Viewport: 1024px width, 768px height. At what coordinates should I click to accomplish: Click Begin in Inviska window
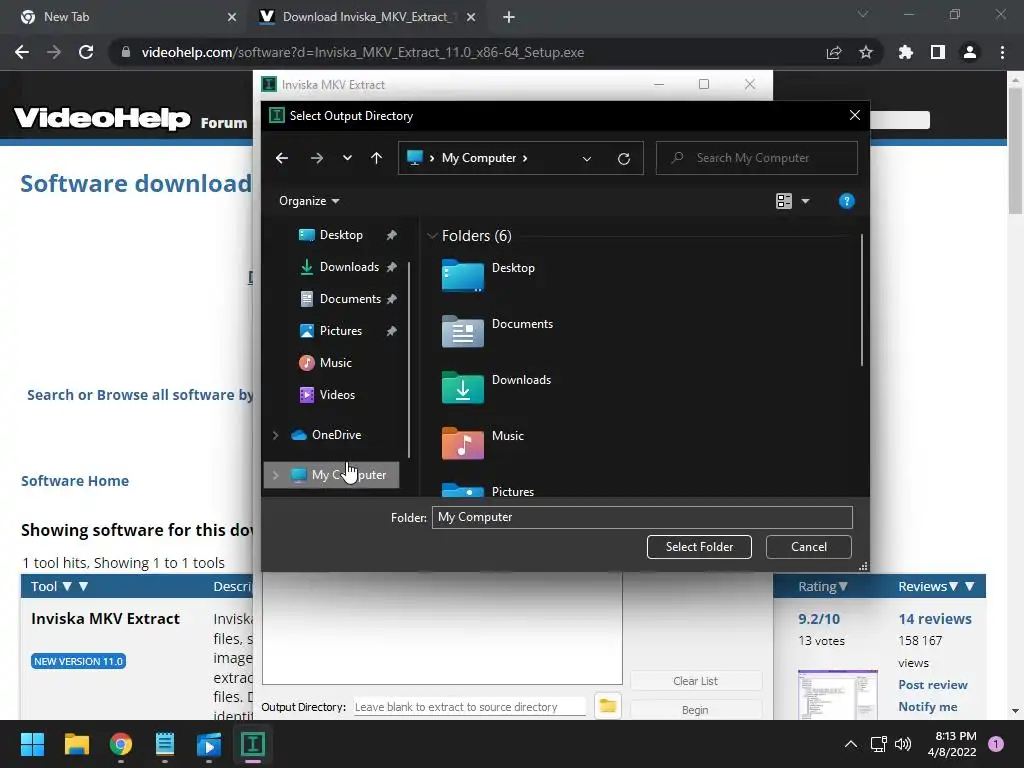[x=696, y=709]
